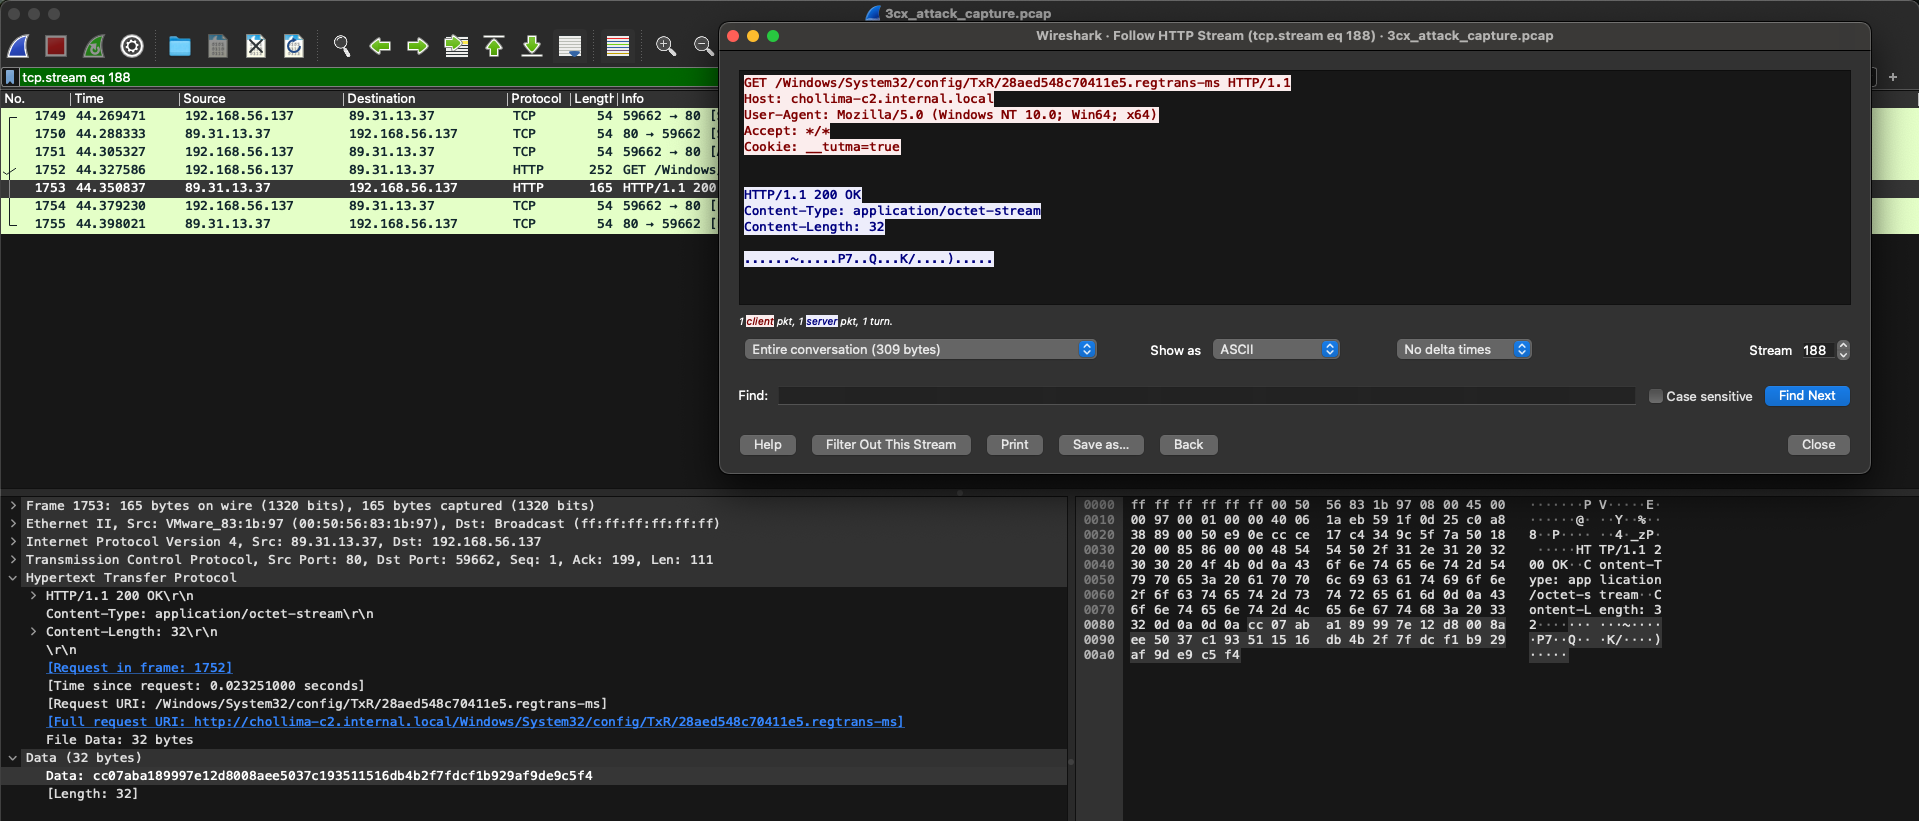Image resolution: width=1919 pixels, height=821 pixels.
Task: Open Entire conversation (309 bytes) dropdown
Action: (x=920, y=349)
